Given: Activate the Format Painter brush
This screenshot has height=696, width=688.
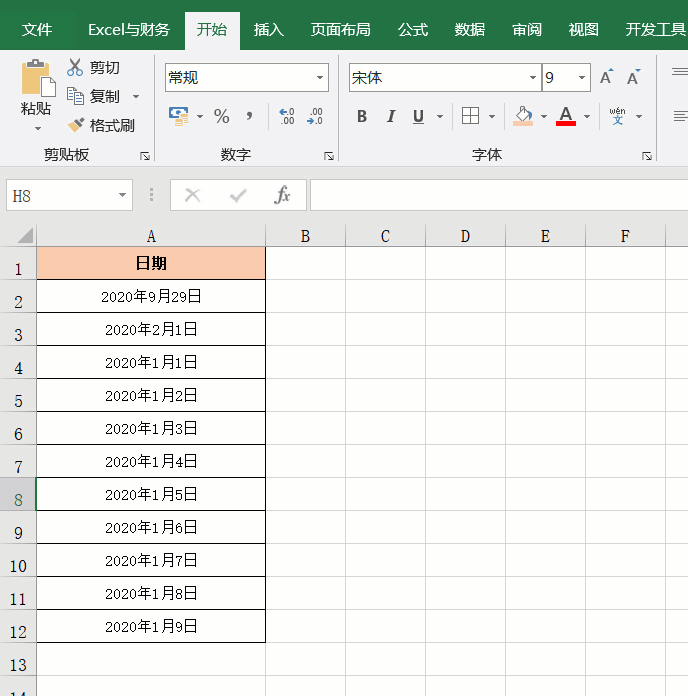Looking at the screenshot, I should (x=75, y=125).
